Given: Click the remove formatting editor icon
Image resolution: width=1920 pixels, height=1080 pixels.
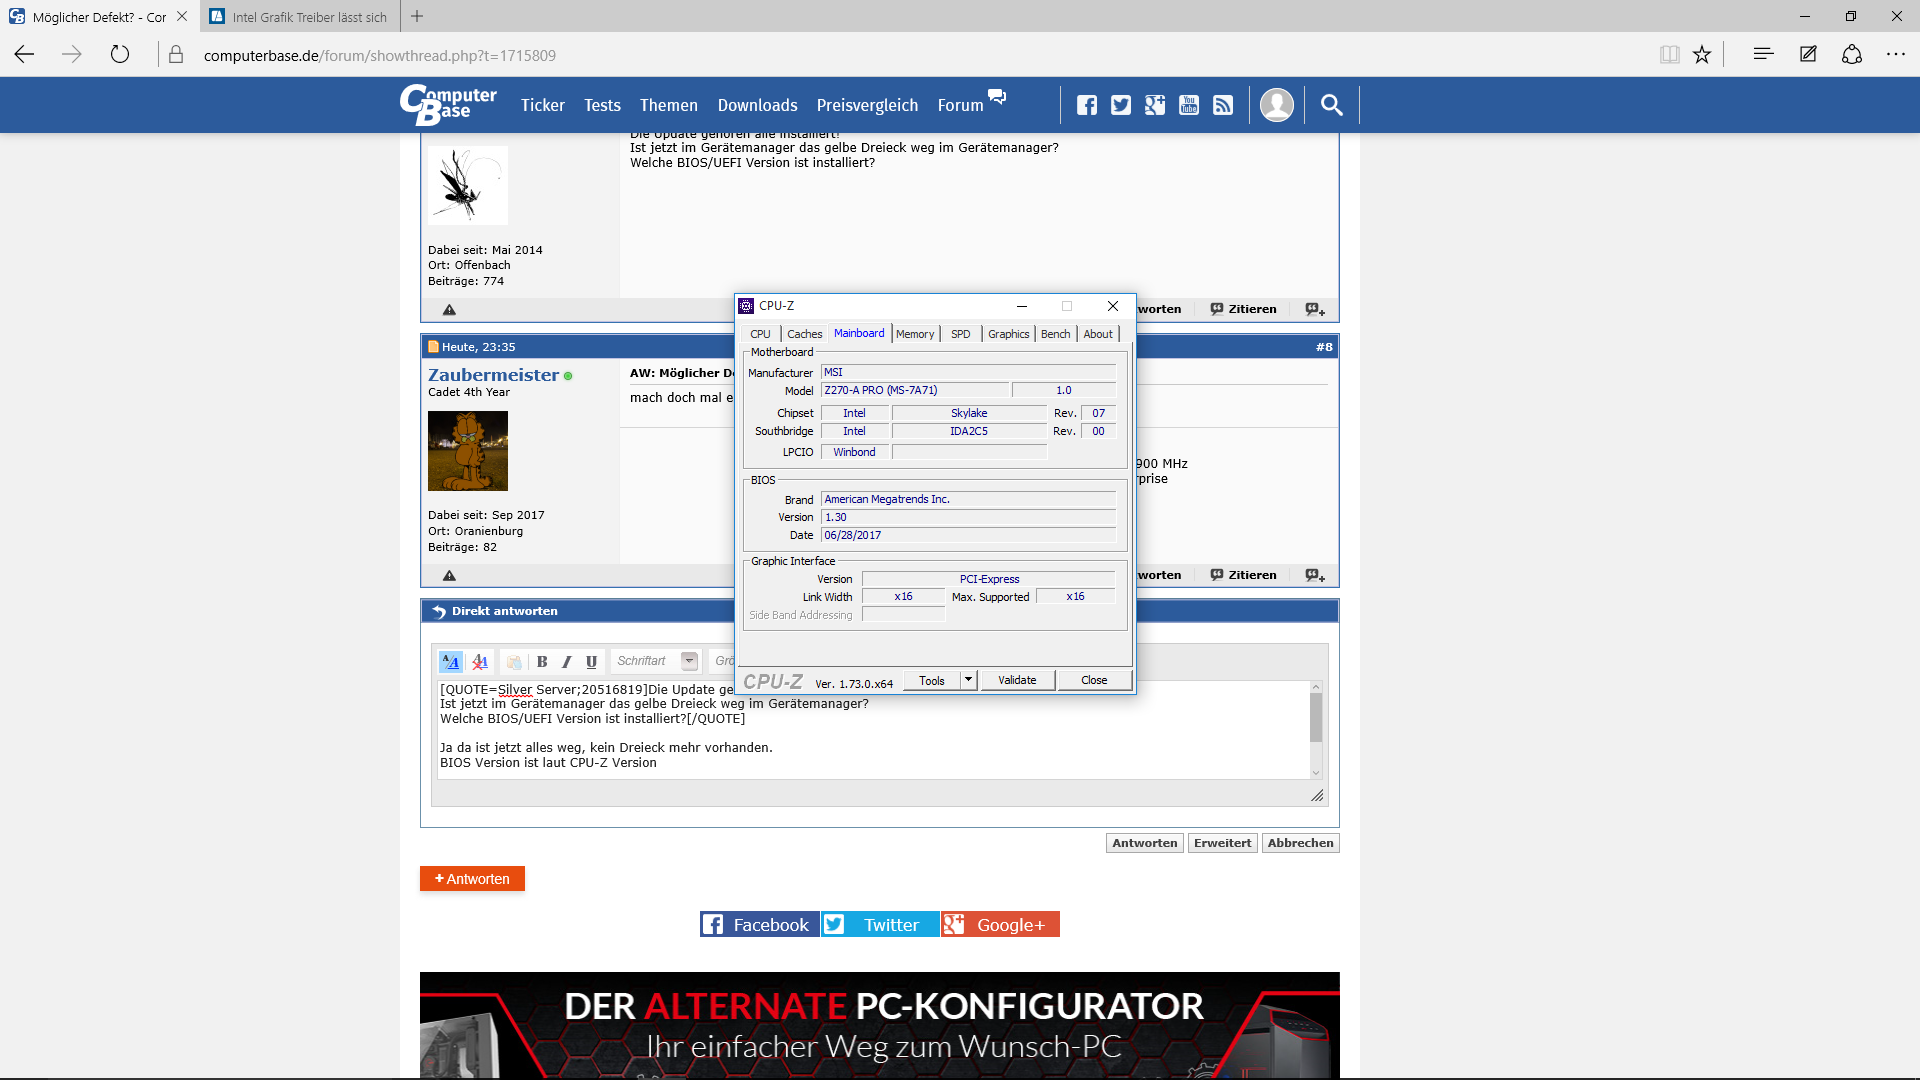Looking at the screenshot, I should [x=480, y=661].
